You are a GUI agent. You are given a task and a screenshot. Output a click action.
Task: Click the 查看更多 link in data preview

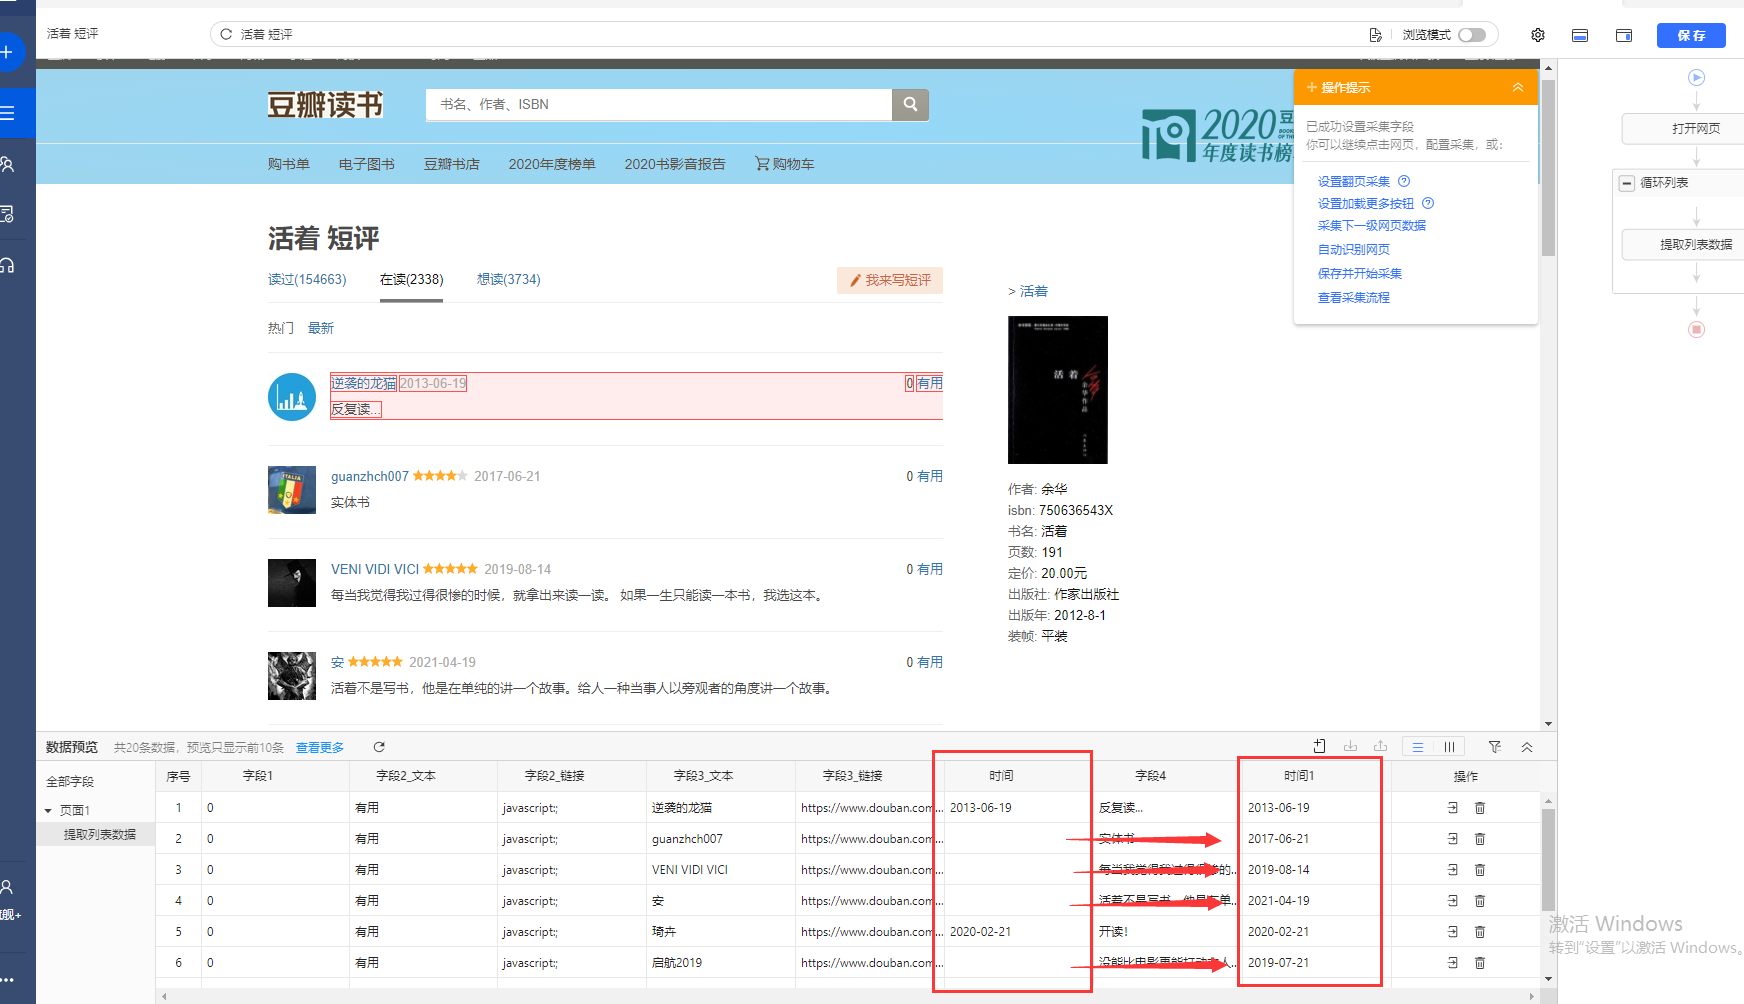point(320,748)
